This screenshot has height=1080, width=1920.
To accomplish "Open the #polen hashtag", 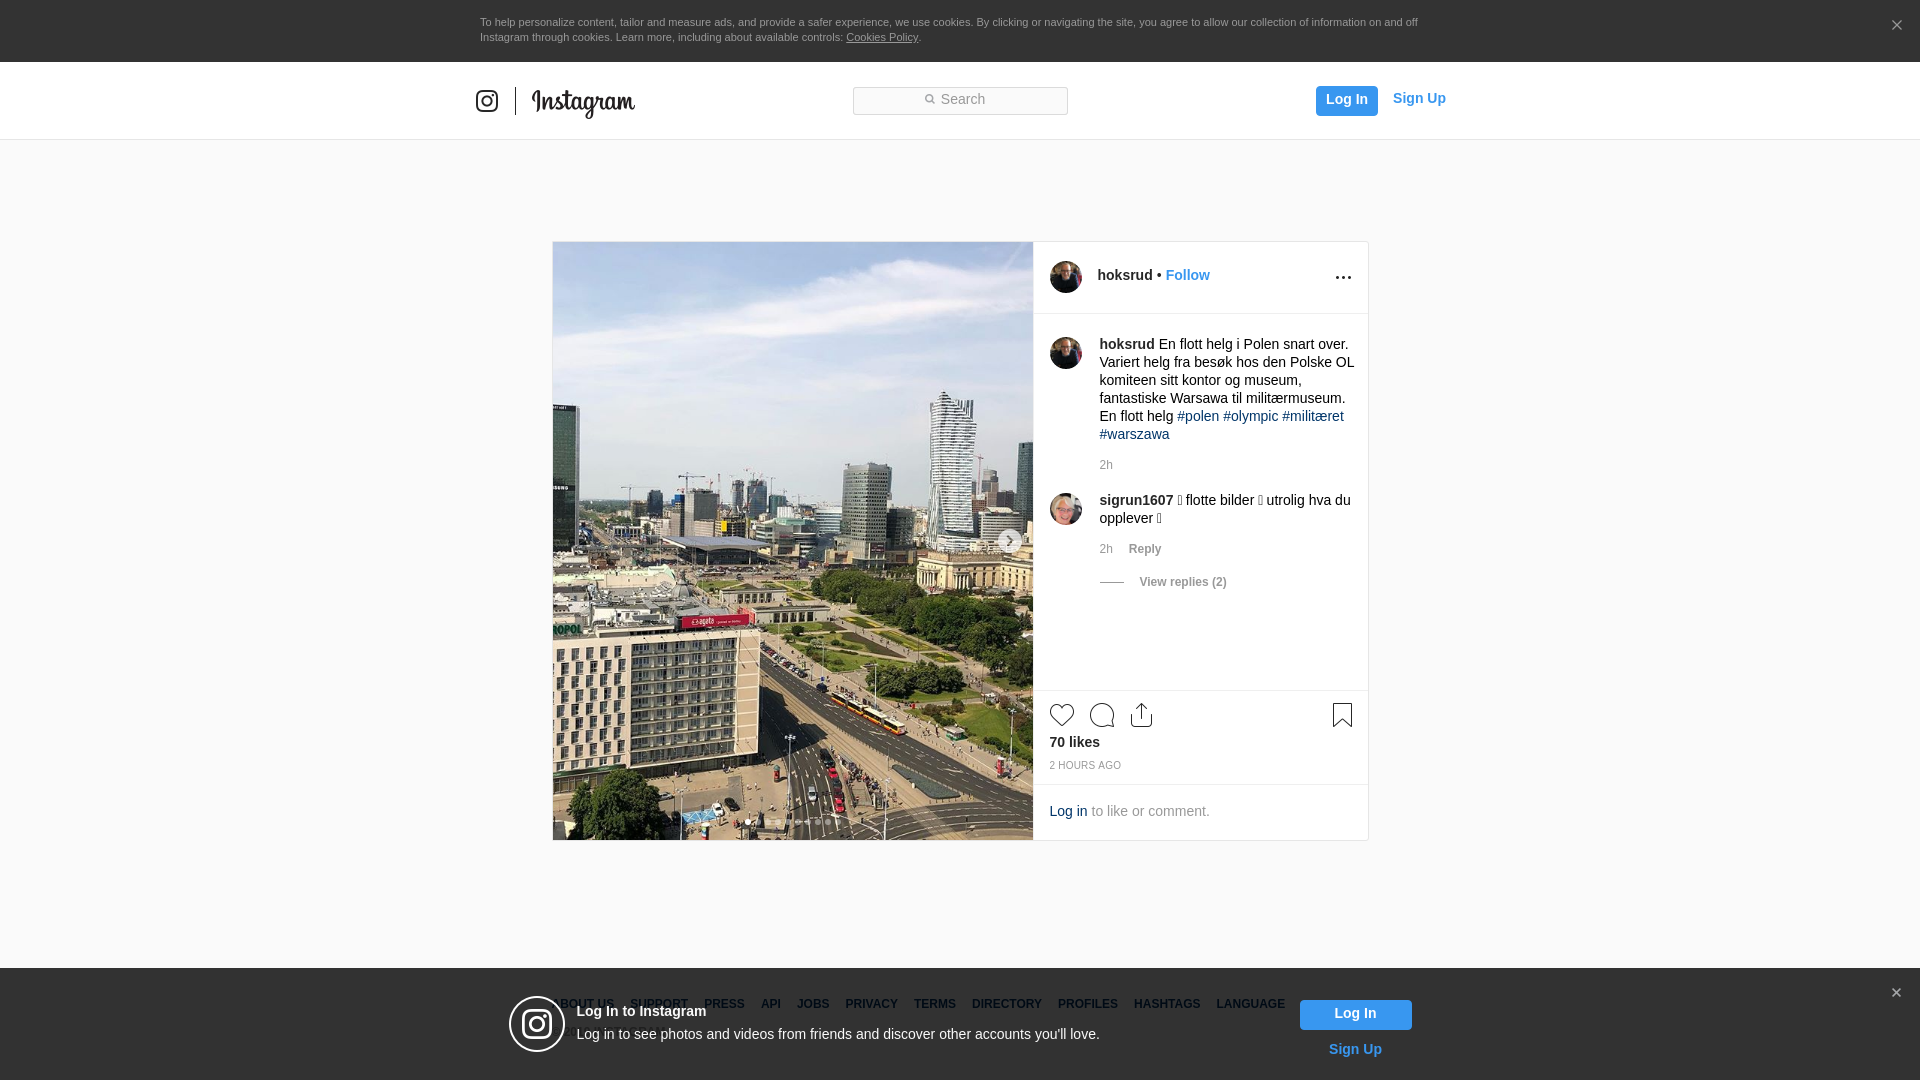I will point(1198,416).
